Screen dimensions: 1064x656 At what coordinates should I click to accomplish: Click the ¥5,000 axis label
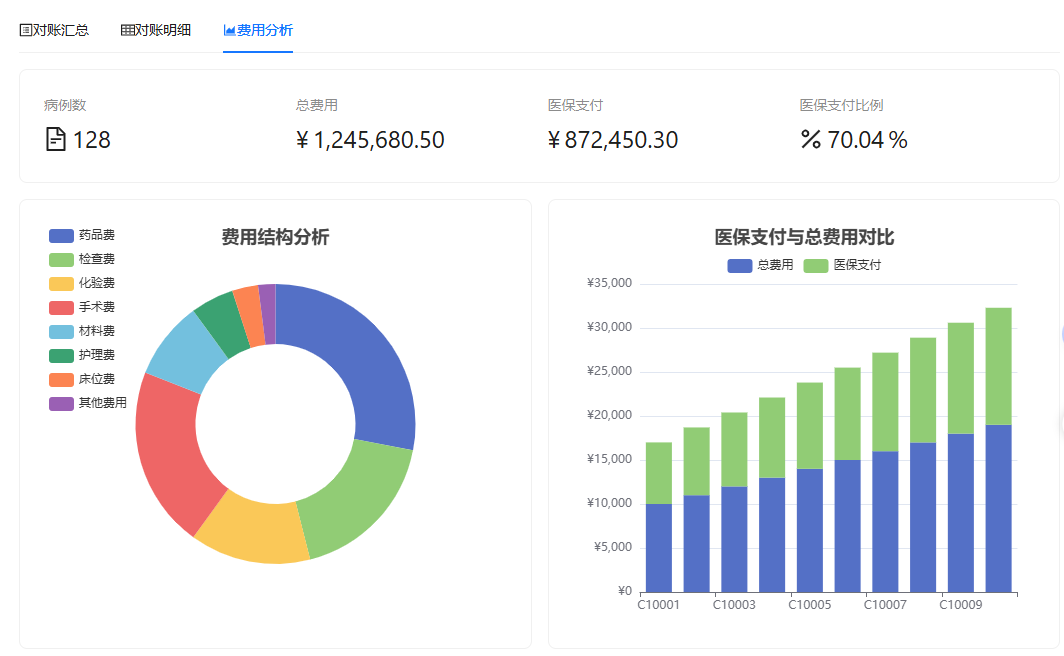tap(613, 547)
